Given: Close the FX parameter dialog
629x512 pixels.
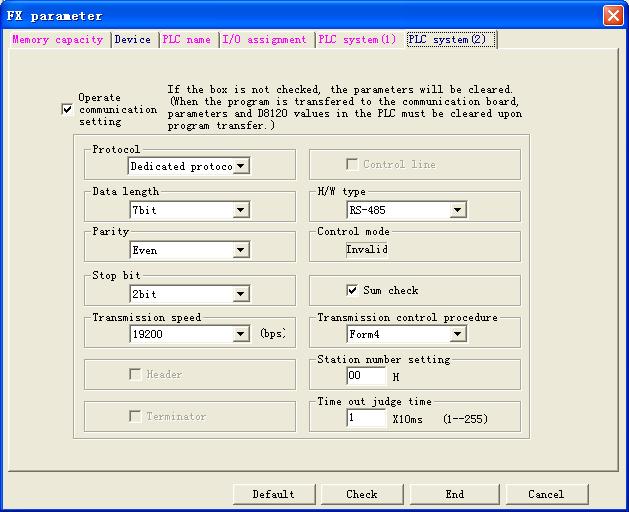Looking at the screenshot, I should point(612,15).
